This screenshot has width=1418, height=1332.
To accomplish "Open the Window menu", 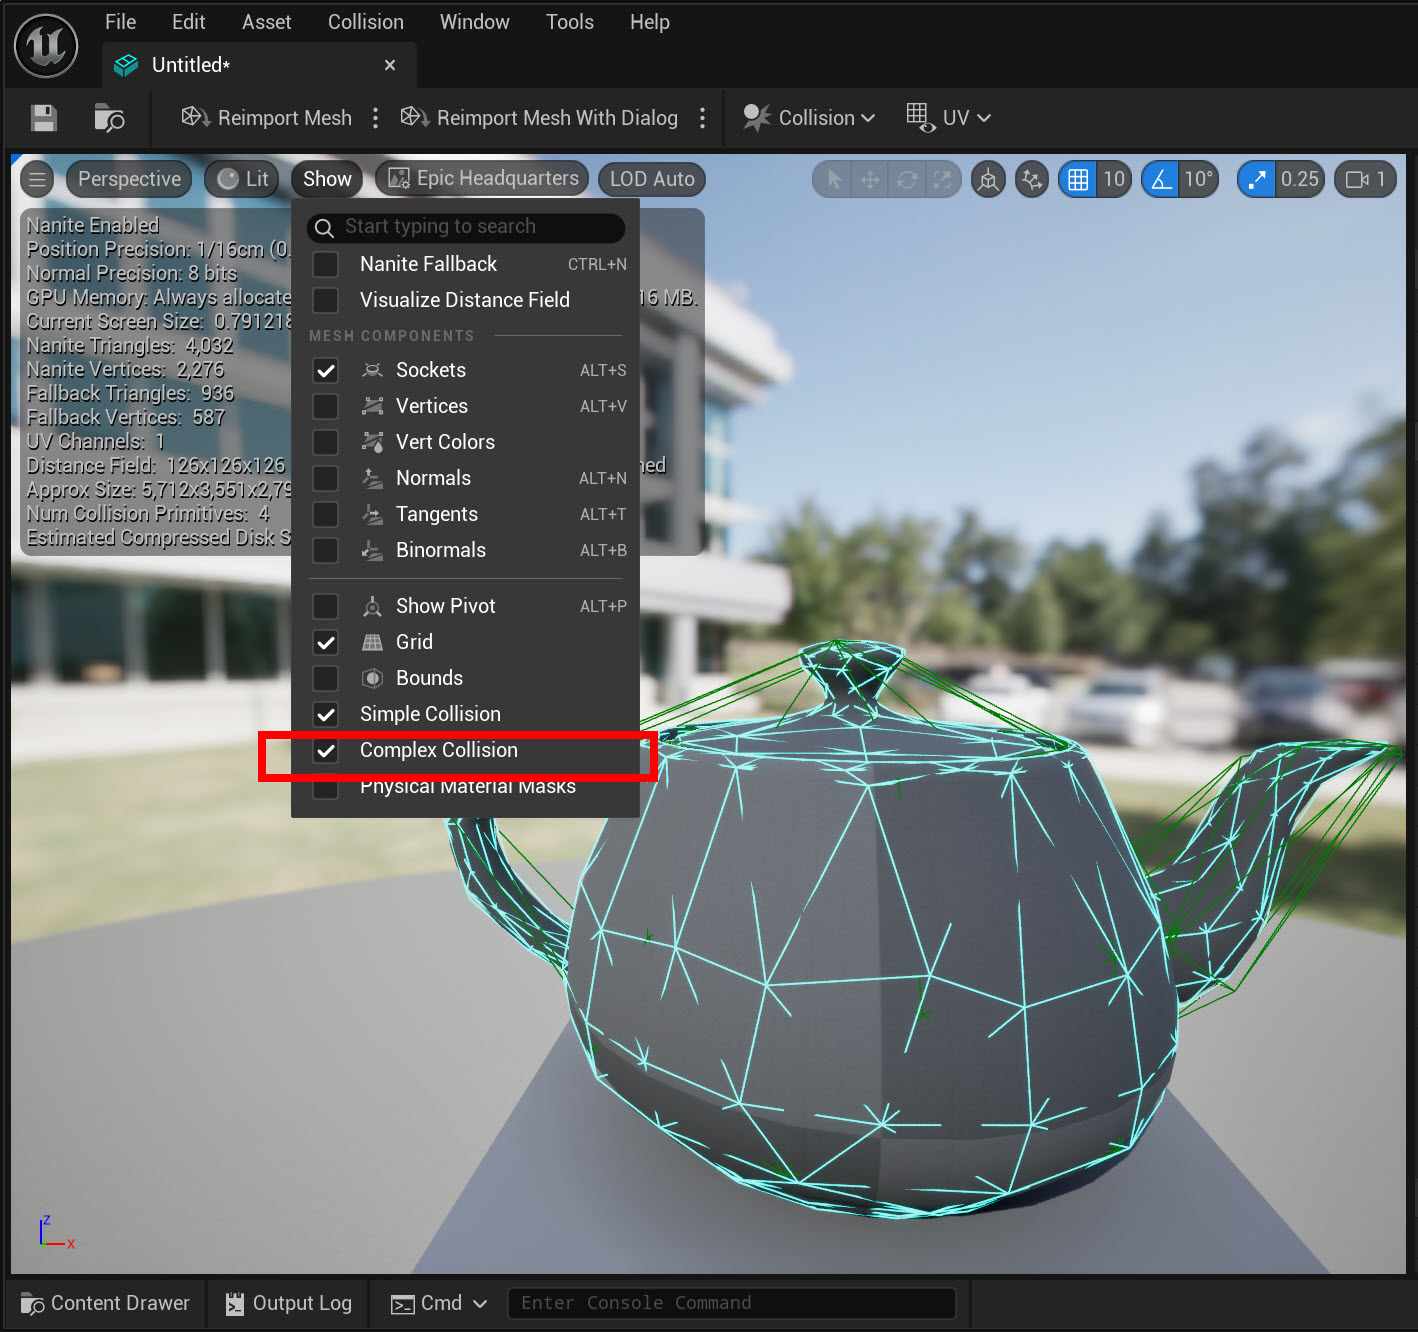I will [x=475, y=22].
